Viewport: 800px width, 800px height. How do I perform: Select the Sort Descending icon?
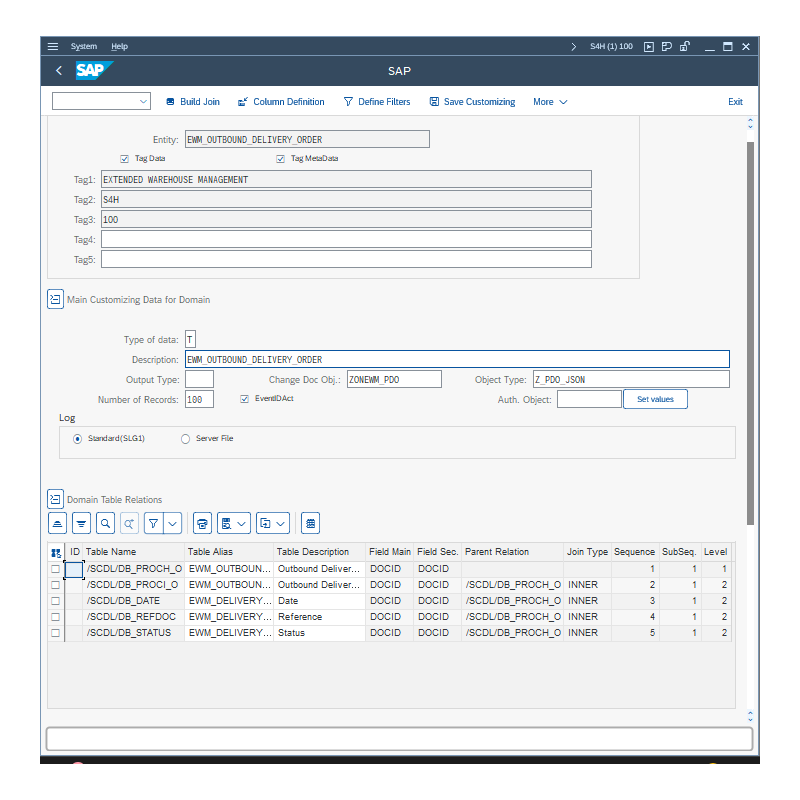click(x=81, y=522)
